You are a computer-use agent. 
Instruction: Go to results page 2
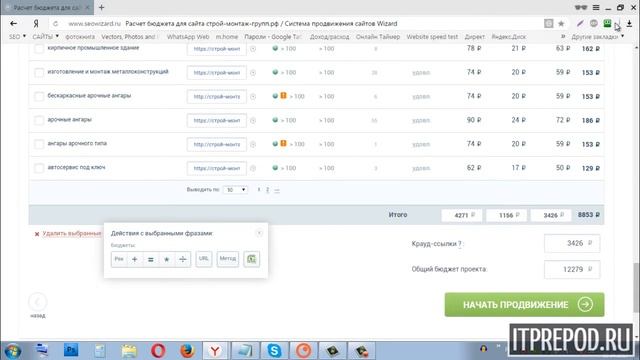coord(267,190)
